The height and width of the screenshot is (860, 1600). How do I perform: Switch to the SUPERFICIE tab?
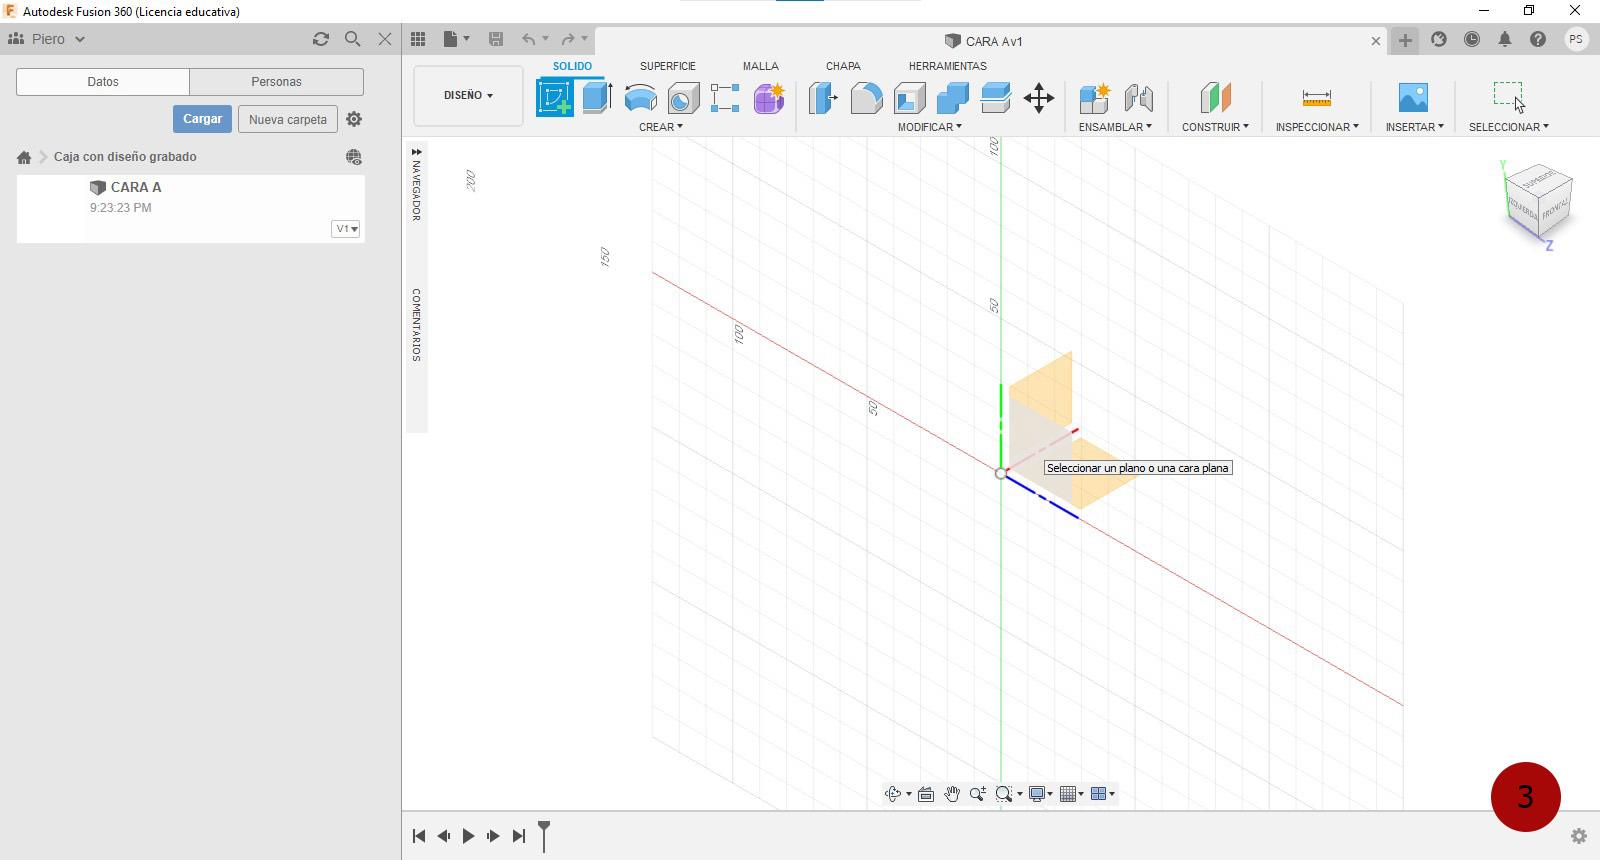pyautogui.click(x=668, y=66)
